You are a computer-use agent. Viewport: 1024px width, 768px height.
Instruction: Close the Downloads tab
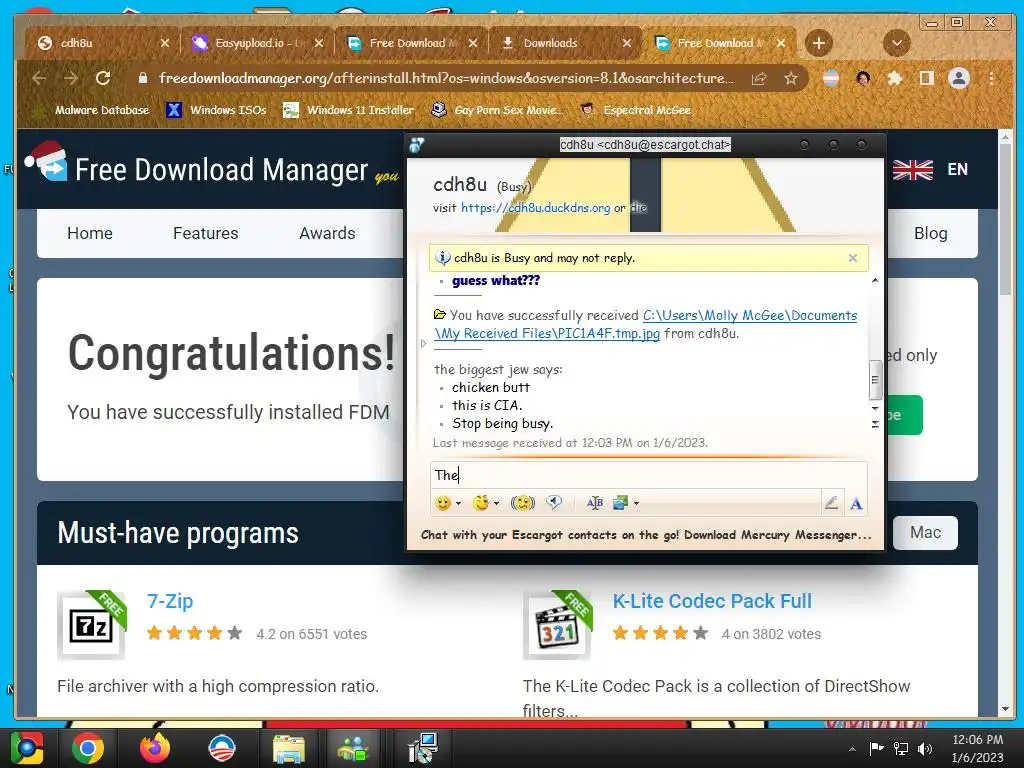627,43
